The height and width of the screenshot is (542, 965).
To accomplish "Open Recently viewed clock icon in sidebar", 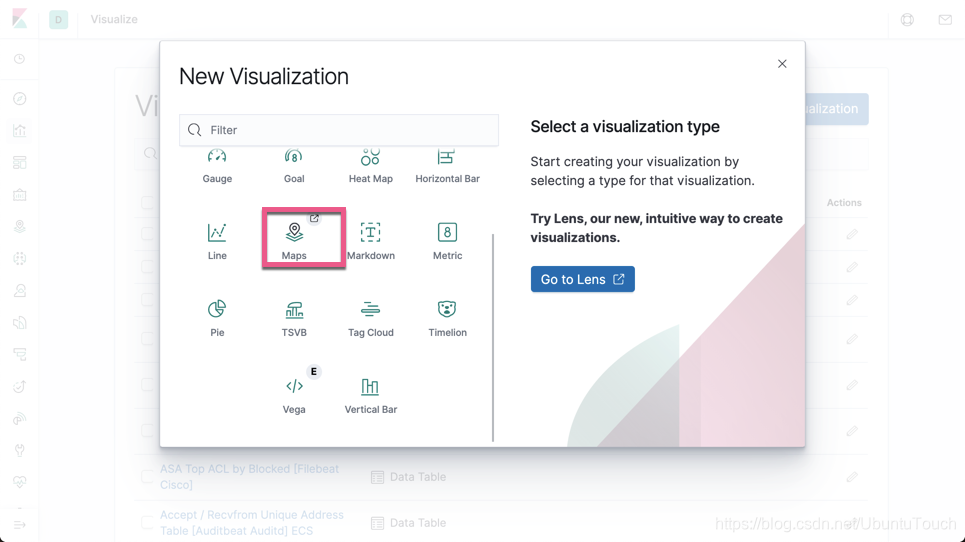I will click(x=20, y=59).
